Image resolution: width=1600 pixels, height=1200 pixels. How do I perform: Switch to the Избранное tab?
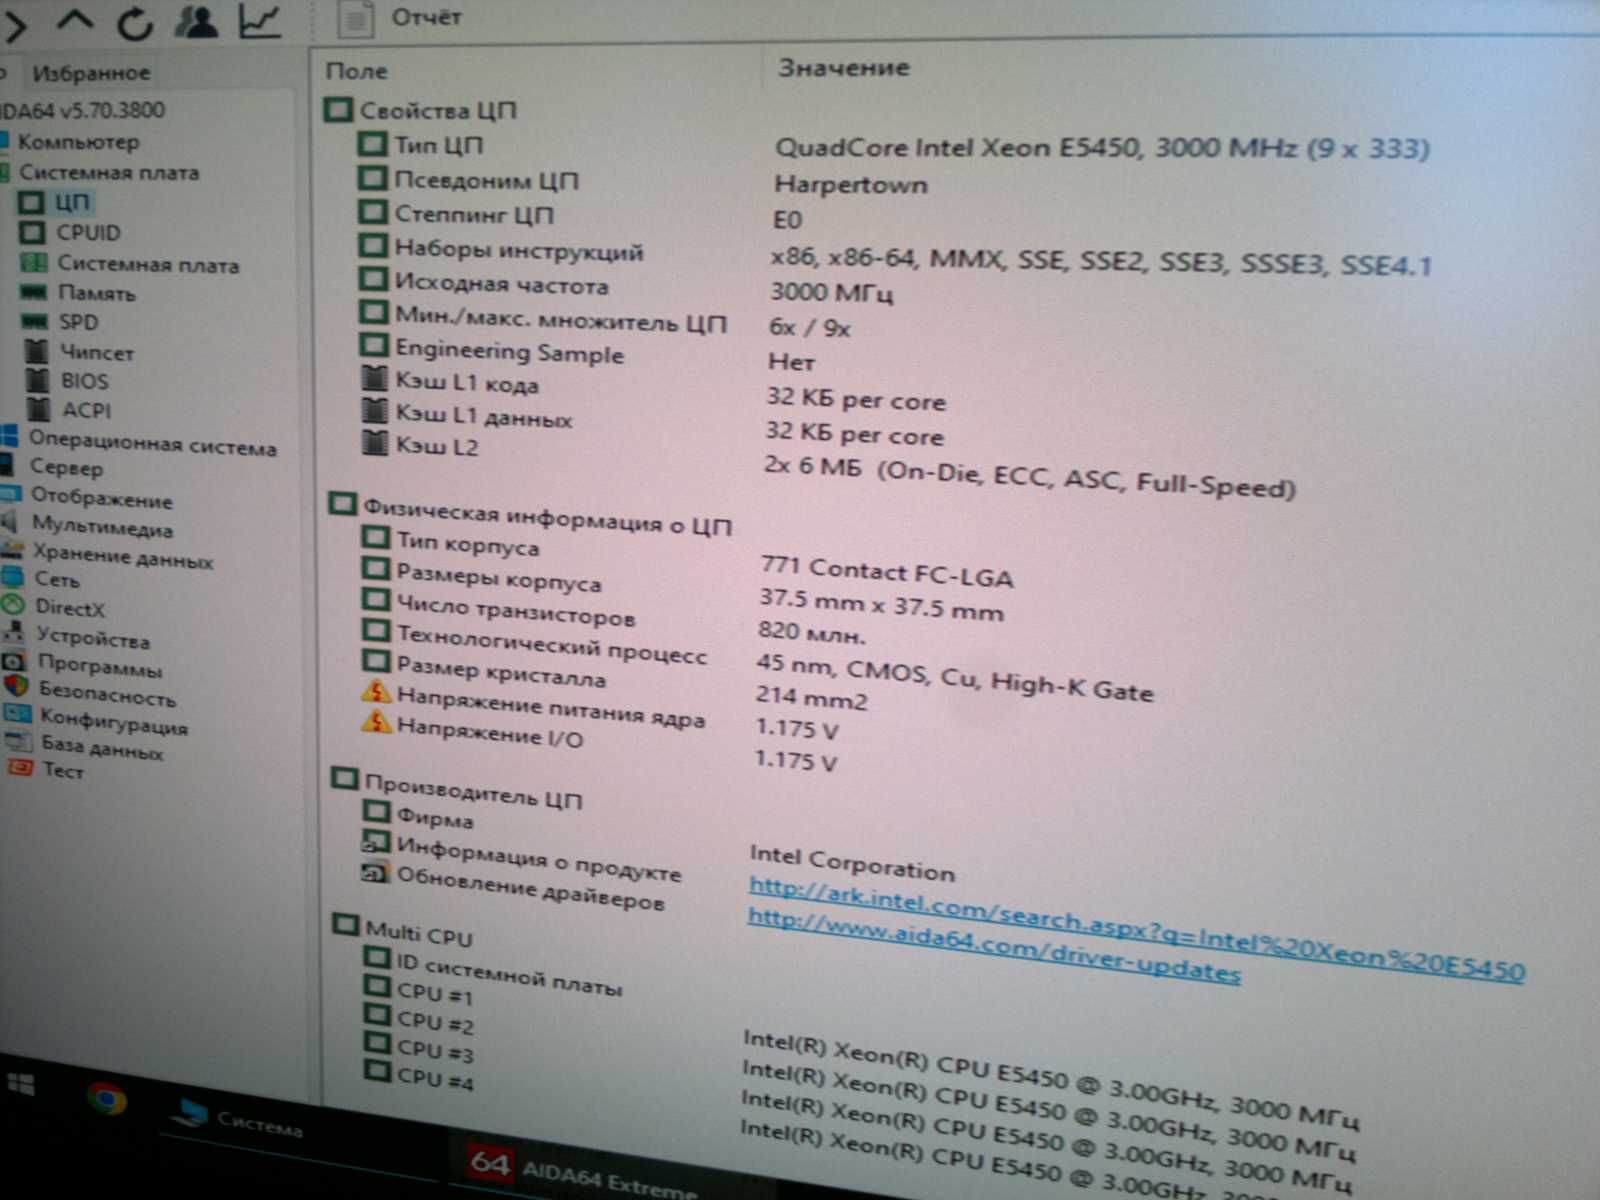[90, 73]
